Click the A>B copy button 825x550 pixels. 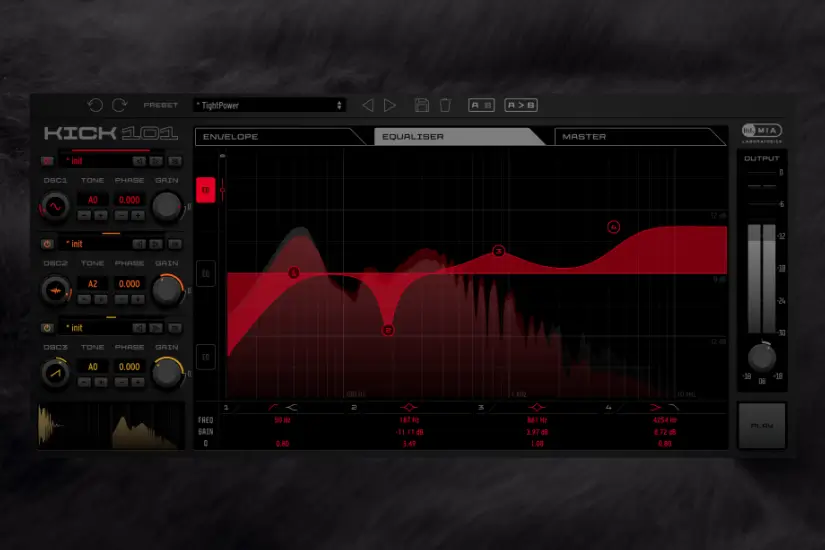click(520, 105)
